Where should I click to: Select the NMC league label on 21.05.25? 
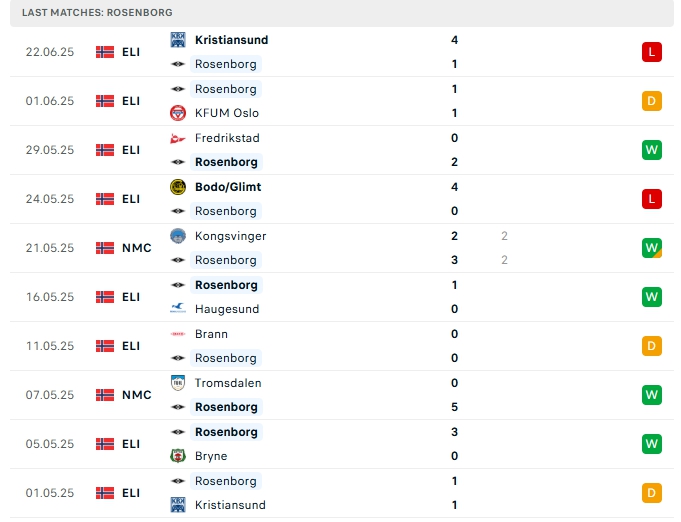click(137, 248)
